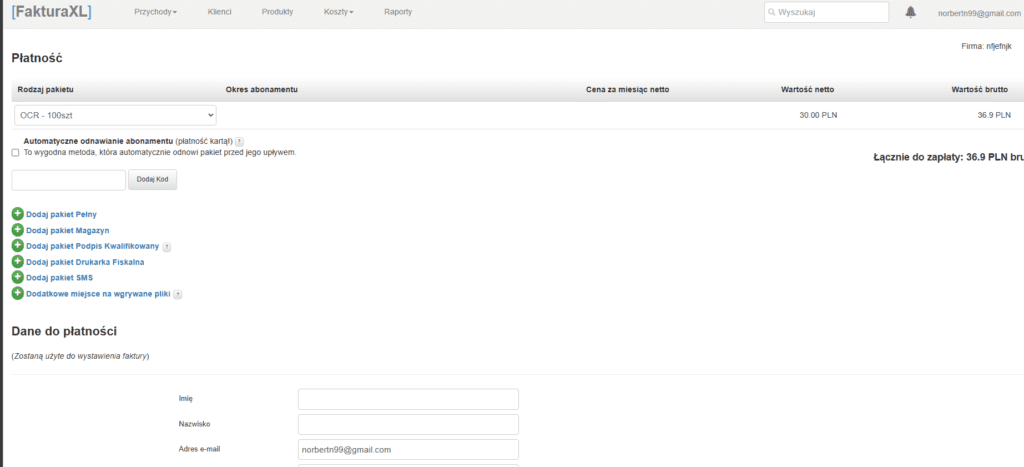1024x467 pixels.
Task: Click the FakturaXL logo link
Action: tap(51, 12)
